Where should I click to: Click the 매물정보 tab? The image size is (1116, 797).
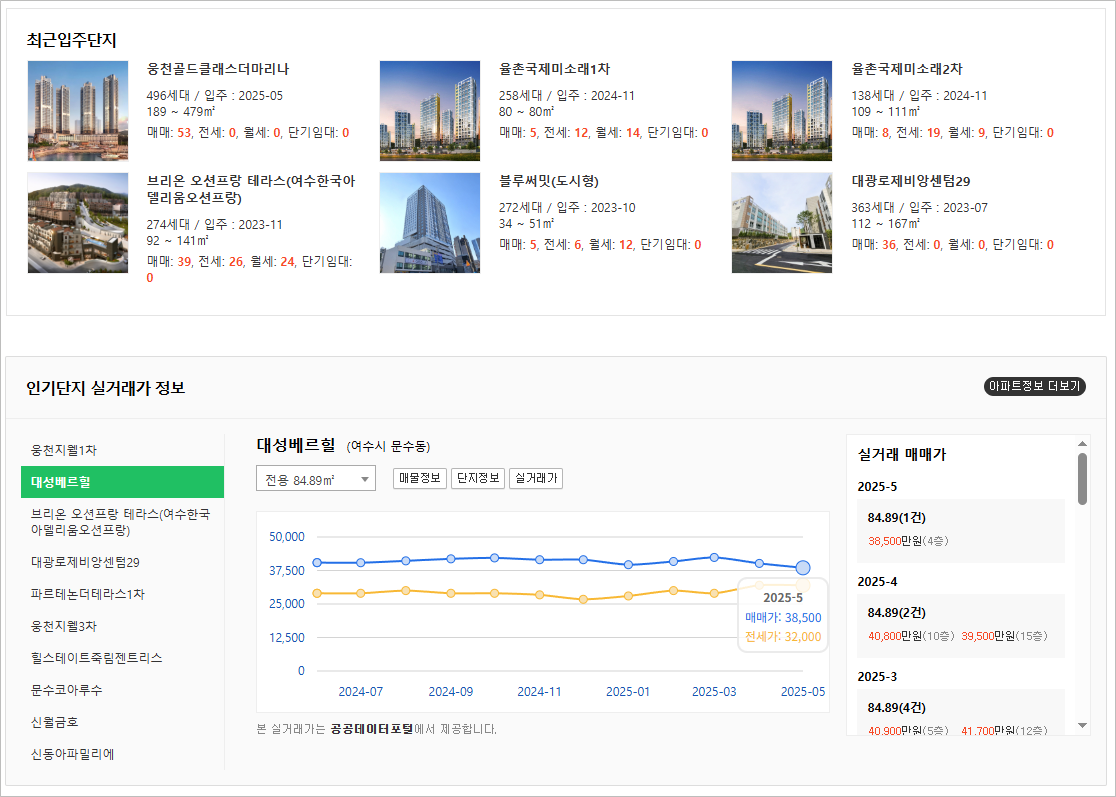[419, 478]
